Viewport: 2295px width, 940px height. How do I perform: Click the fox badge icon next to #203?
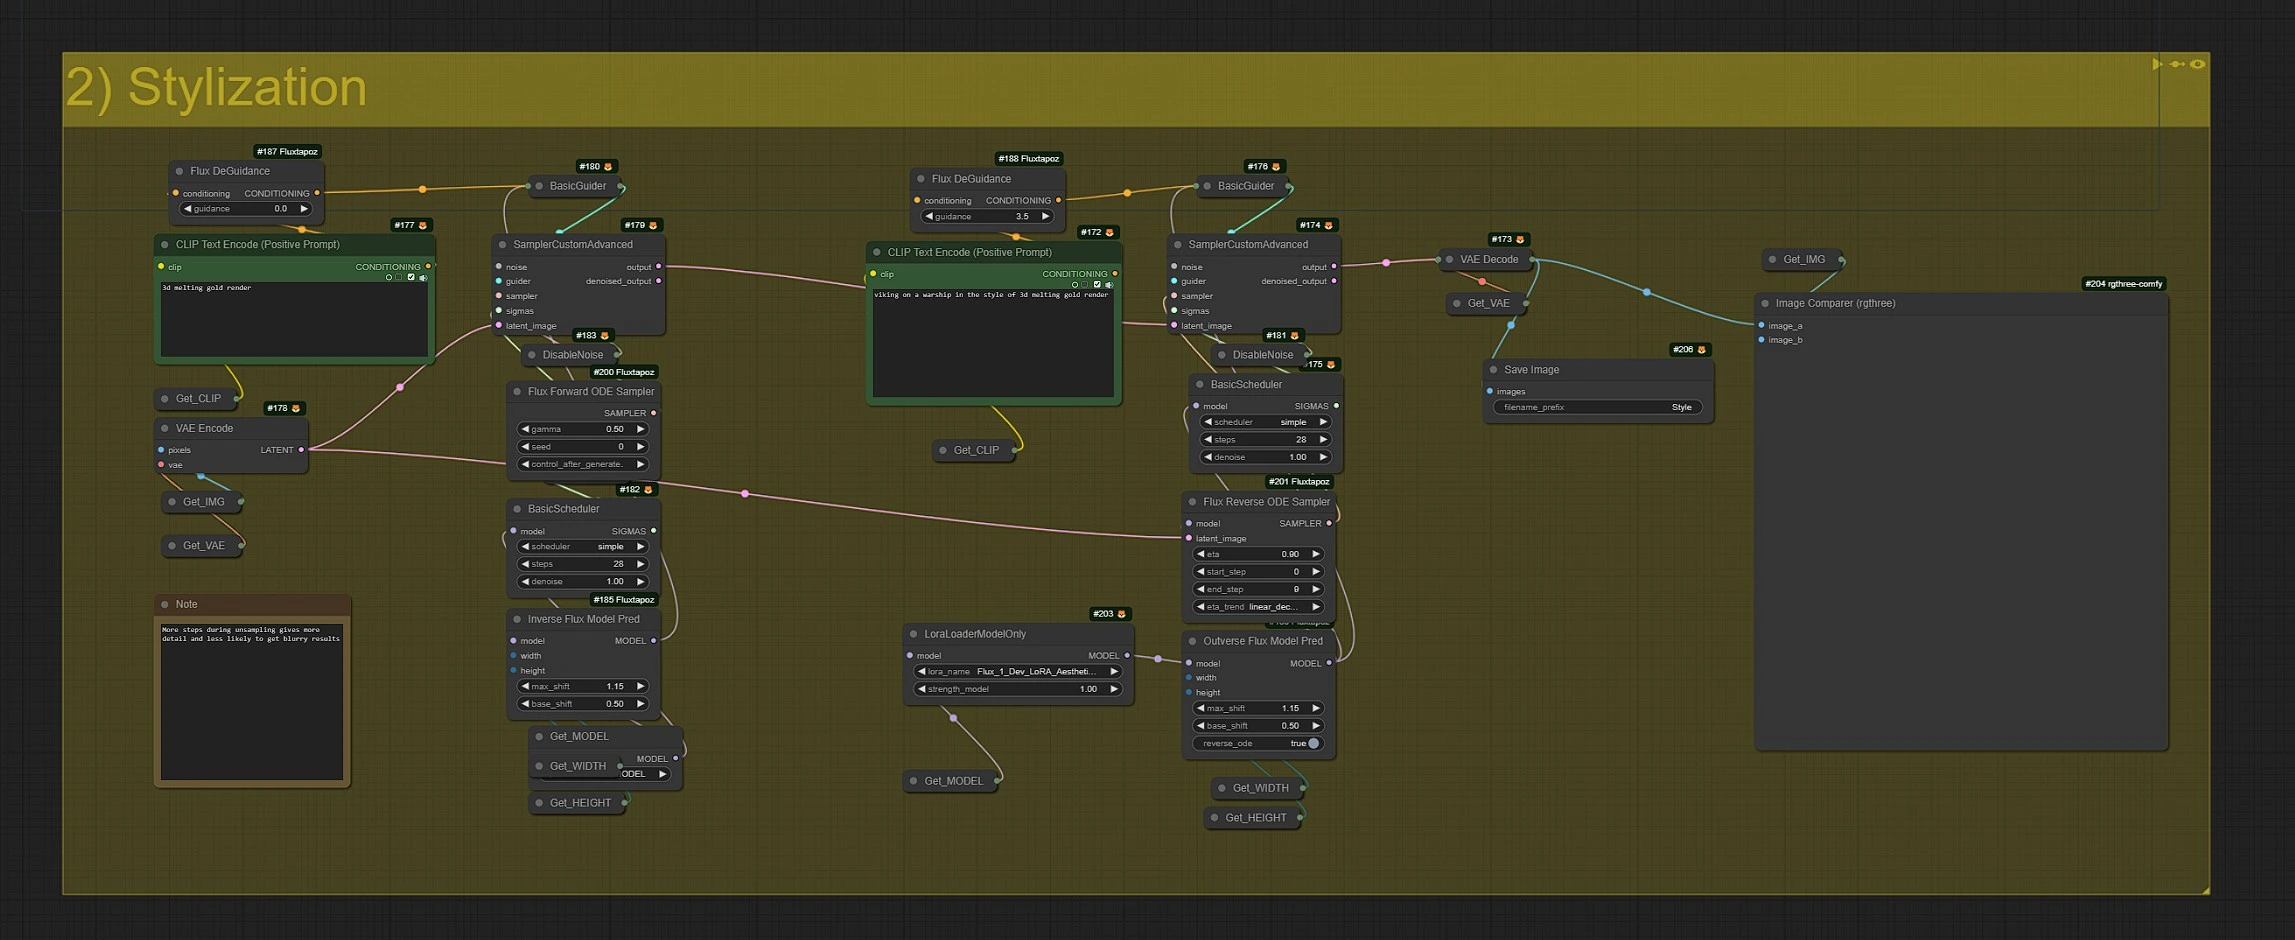click(x=1122, y=614)
